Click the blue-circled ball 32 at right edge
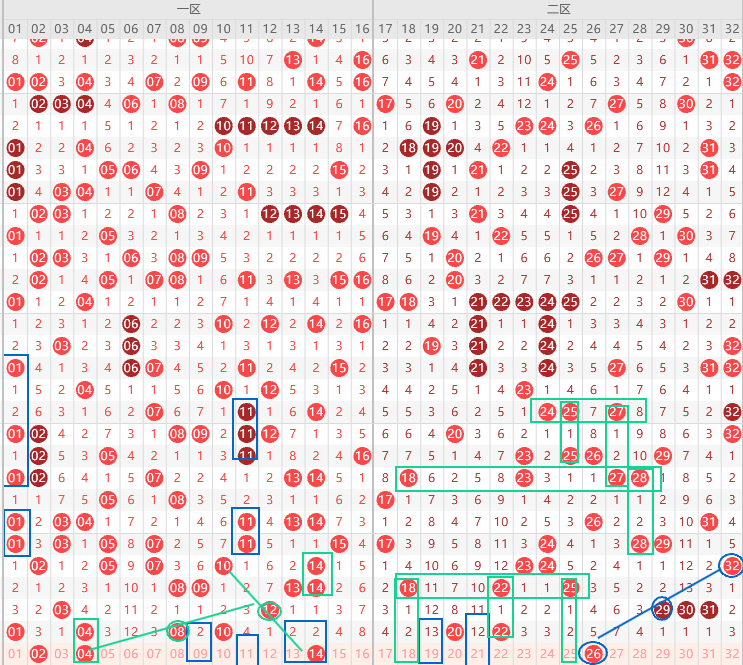The image size is (743, 665). (x=732, y=566)
